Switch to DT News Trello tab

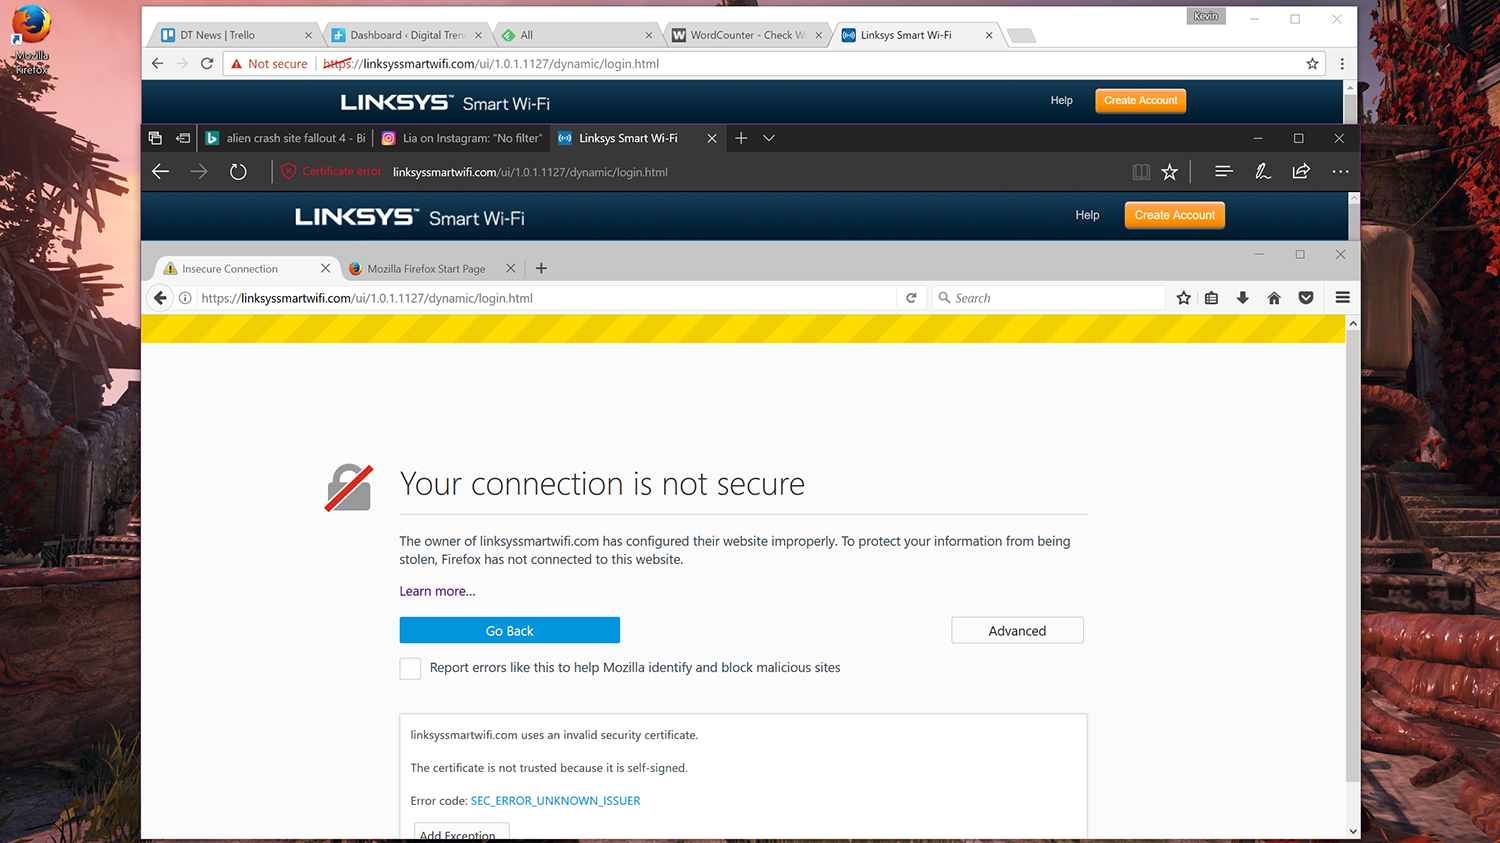pyautogui.click(x=236, y=35)
